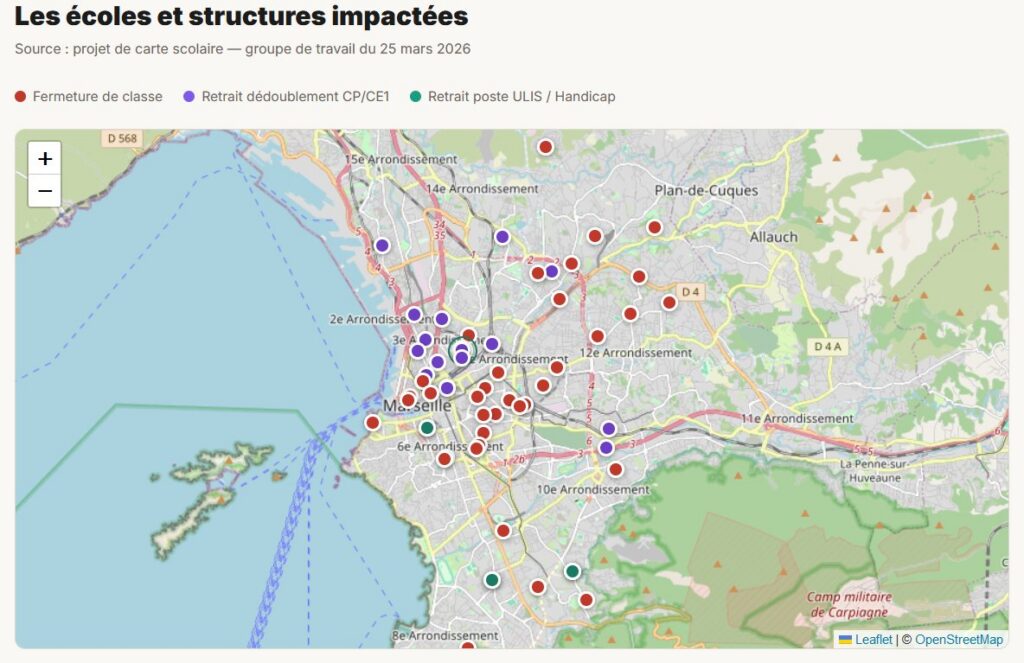Viewport: 1024px width, 663px height.
Task: Click the 'Retrait poste ULIS / Handicap' legend dot
Action: point(415,96)
